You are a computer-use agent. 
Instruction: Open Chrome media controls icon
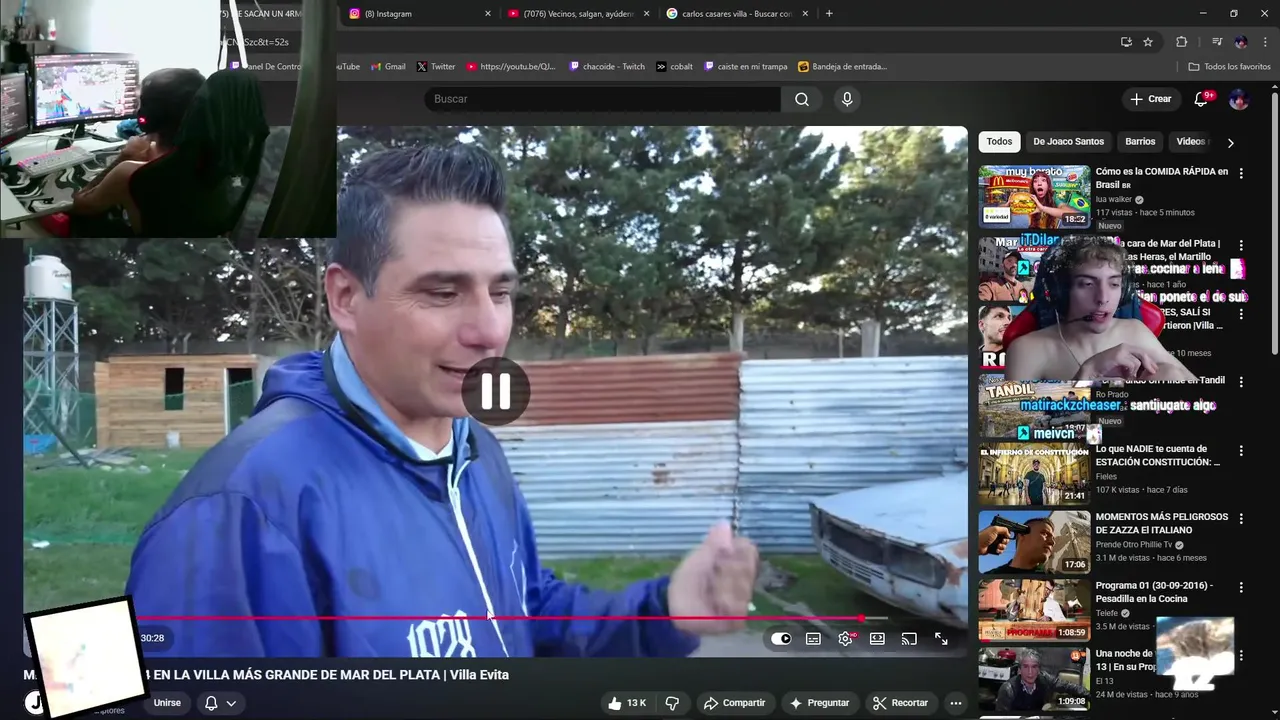pos(1217,42)
